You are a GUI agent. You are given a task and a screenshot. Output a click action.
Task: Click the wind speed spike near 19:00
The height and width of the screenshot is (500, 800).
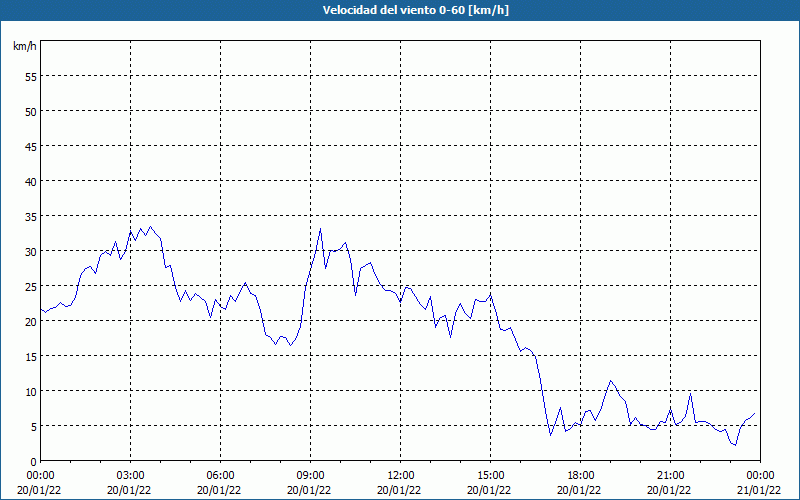tap(610, 381)
